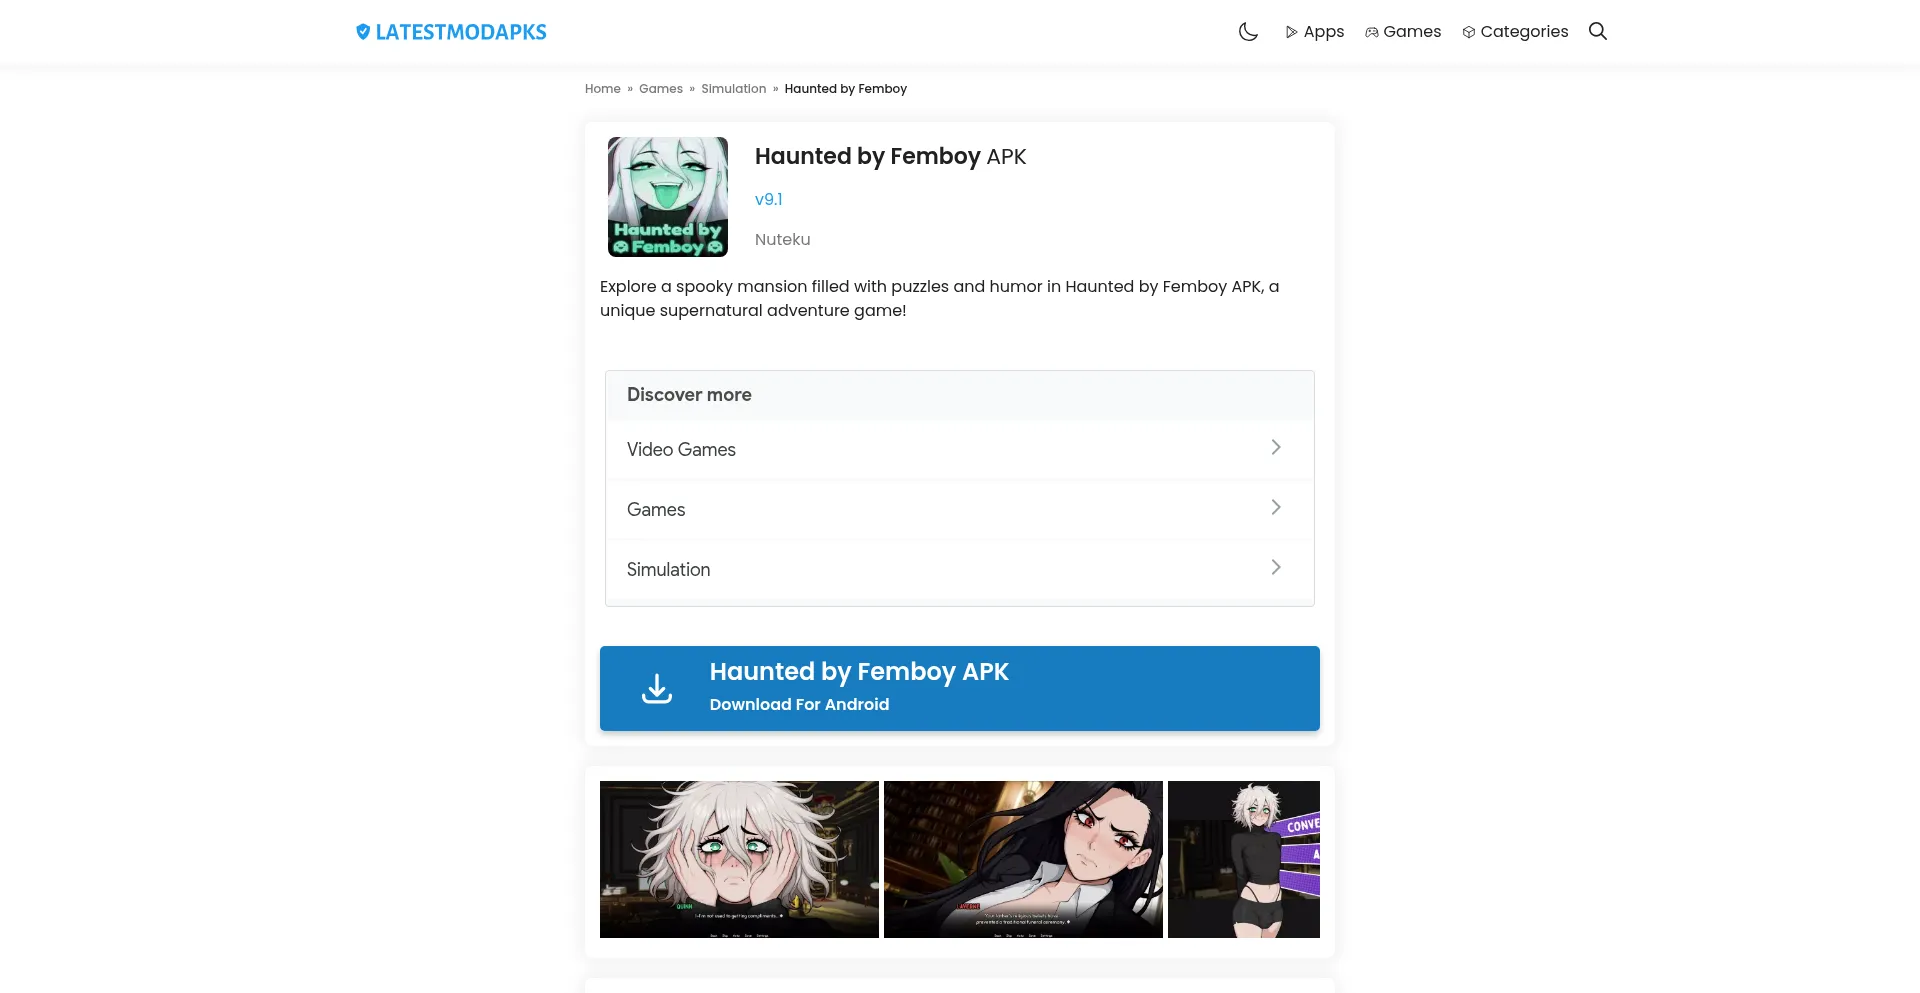Go to the Home breadcrumb
This screenshot has height=993, width=1920.
(x=603, y=89)
